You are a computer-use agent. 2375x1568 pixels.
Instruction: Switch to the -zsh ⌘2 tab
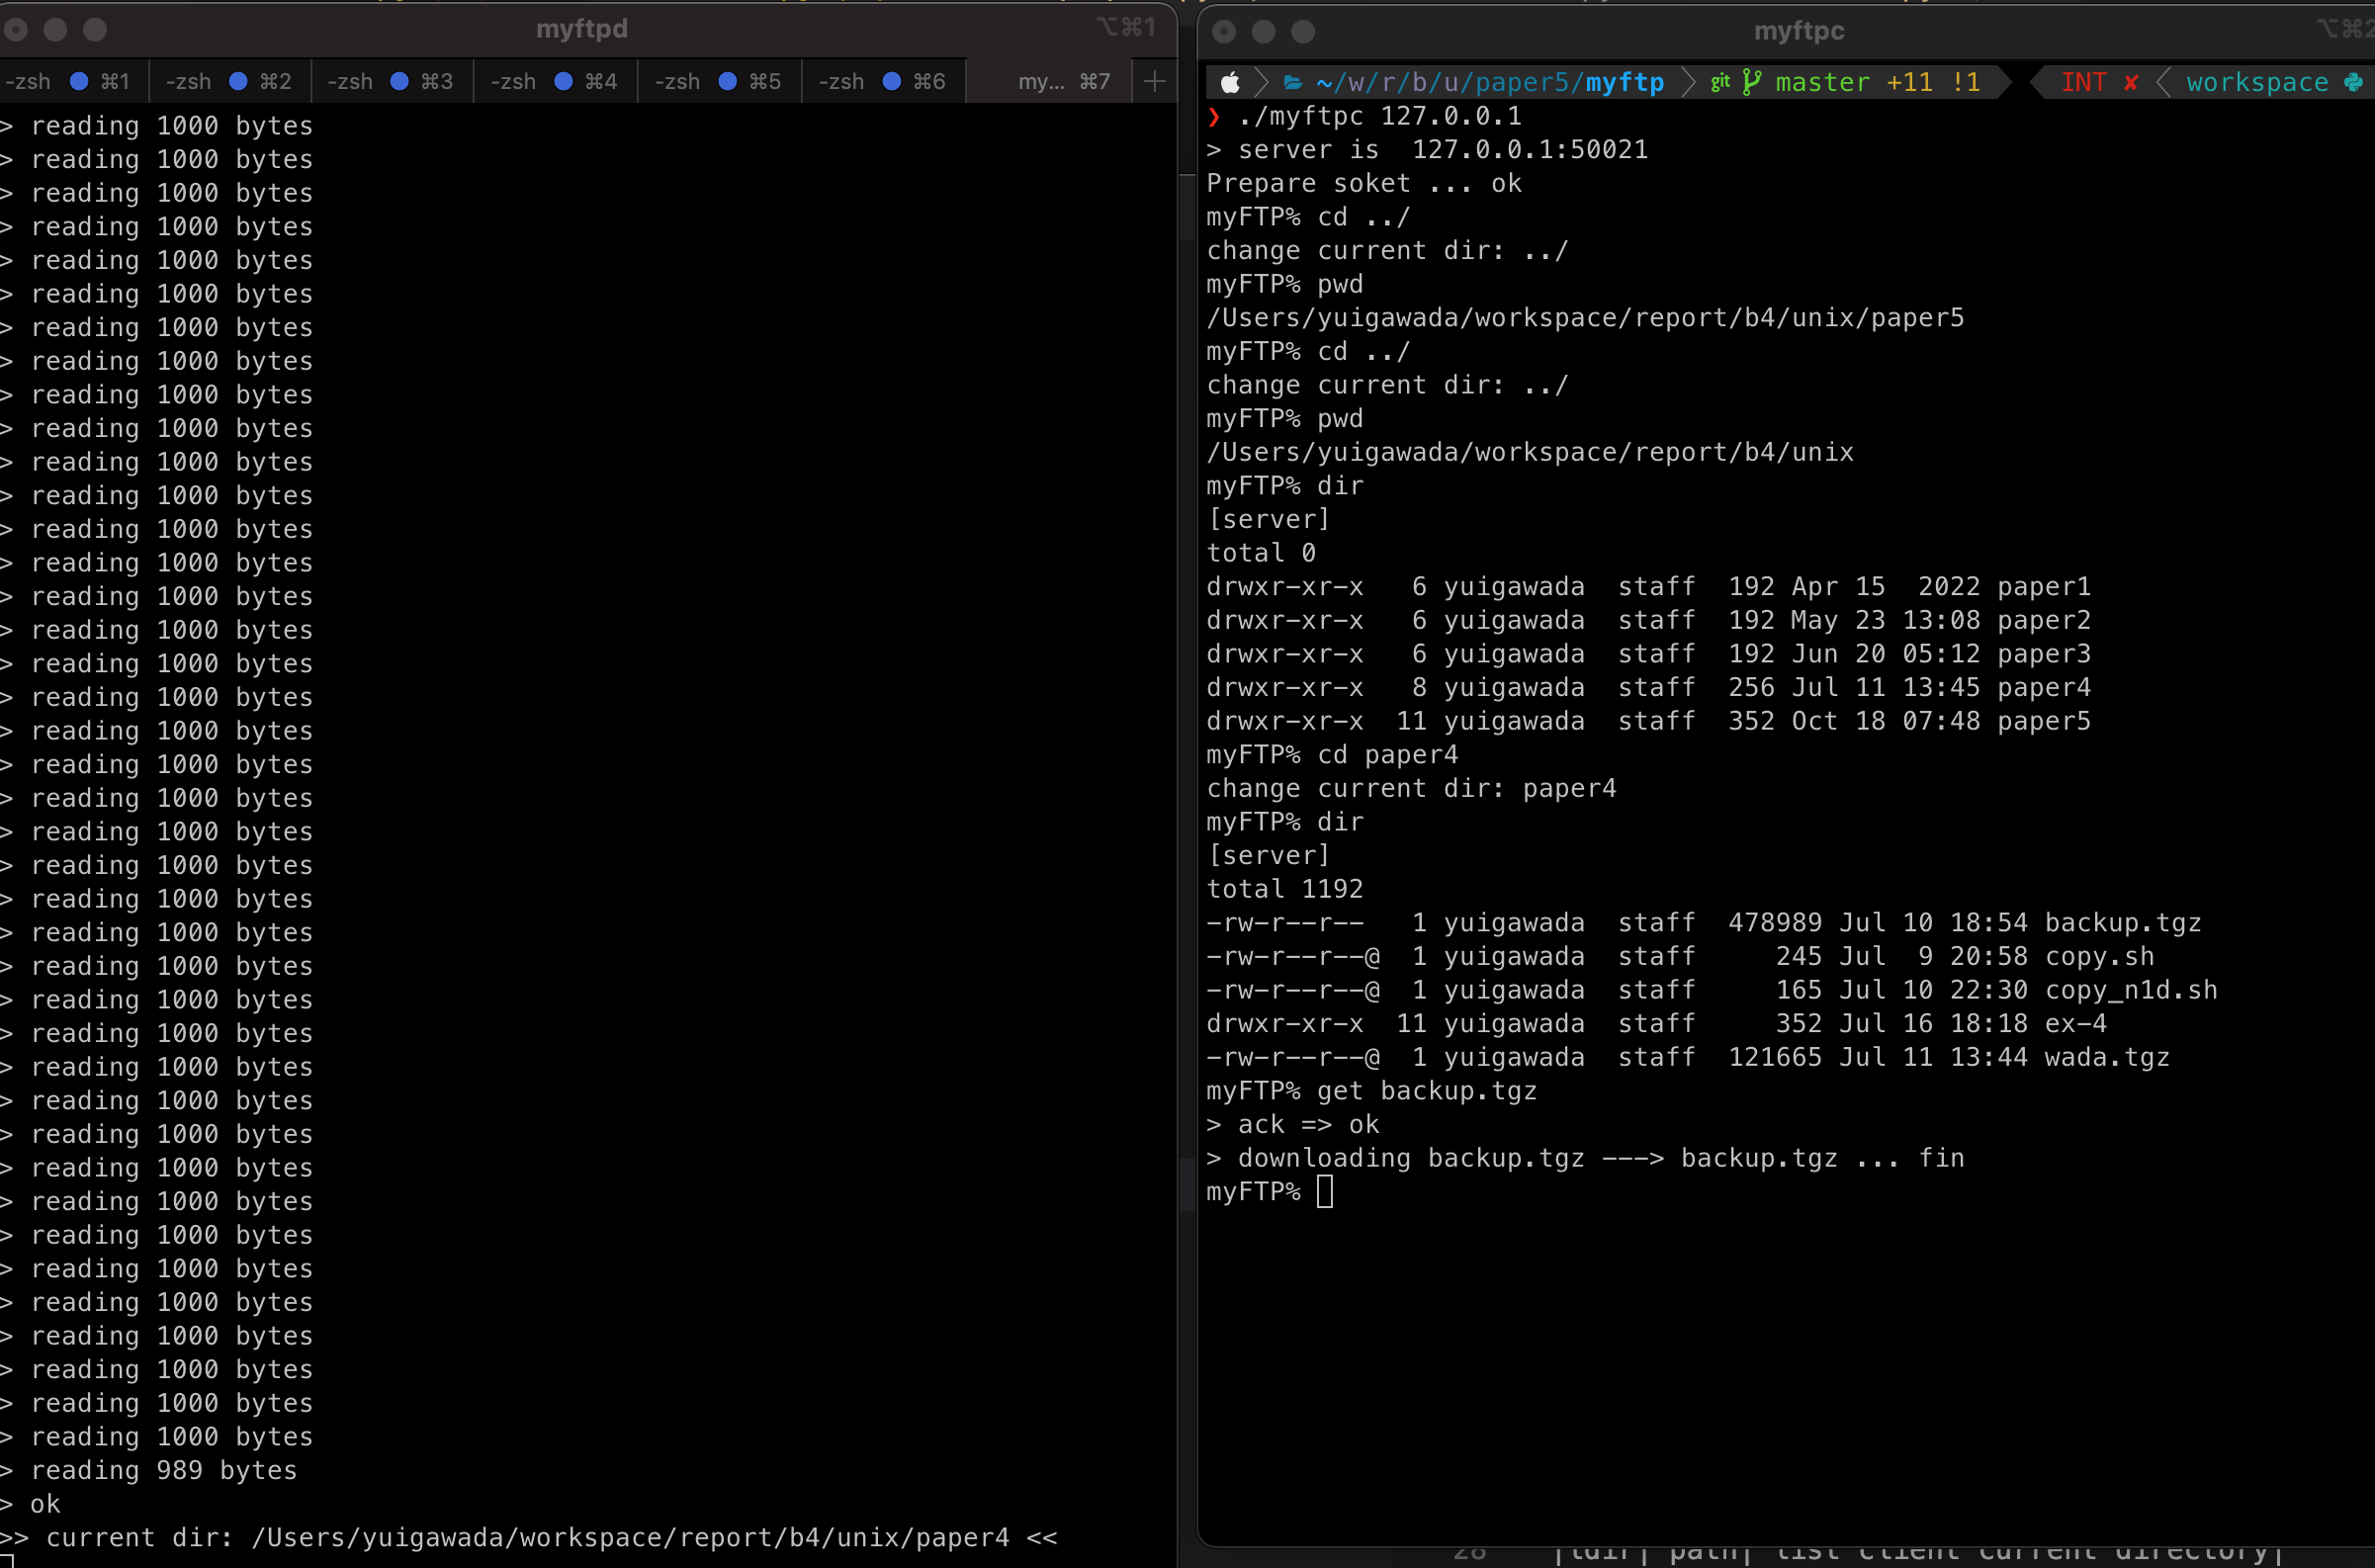228,81
